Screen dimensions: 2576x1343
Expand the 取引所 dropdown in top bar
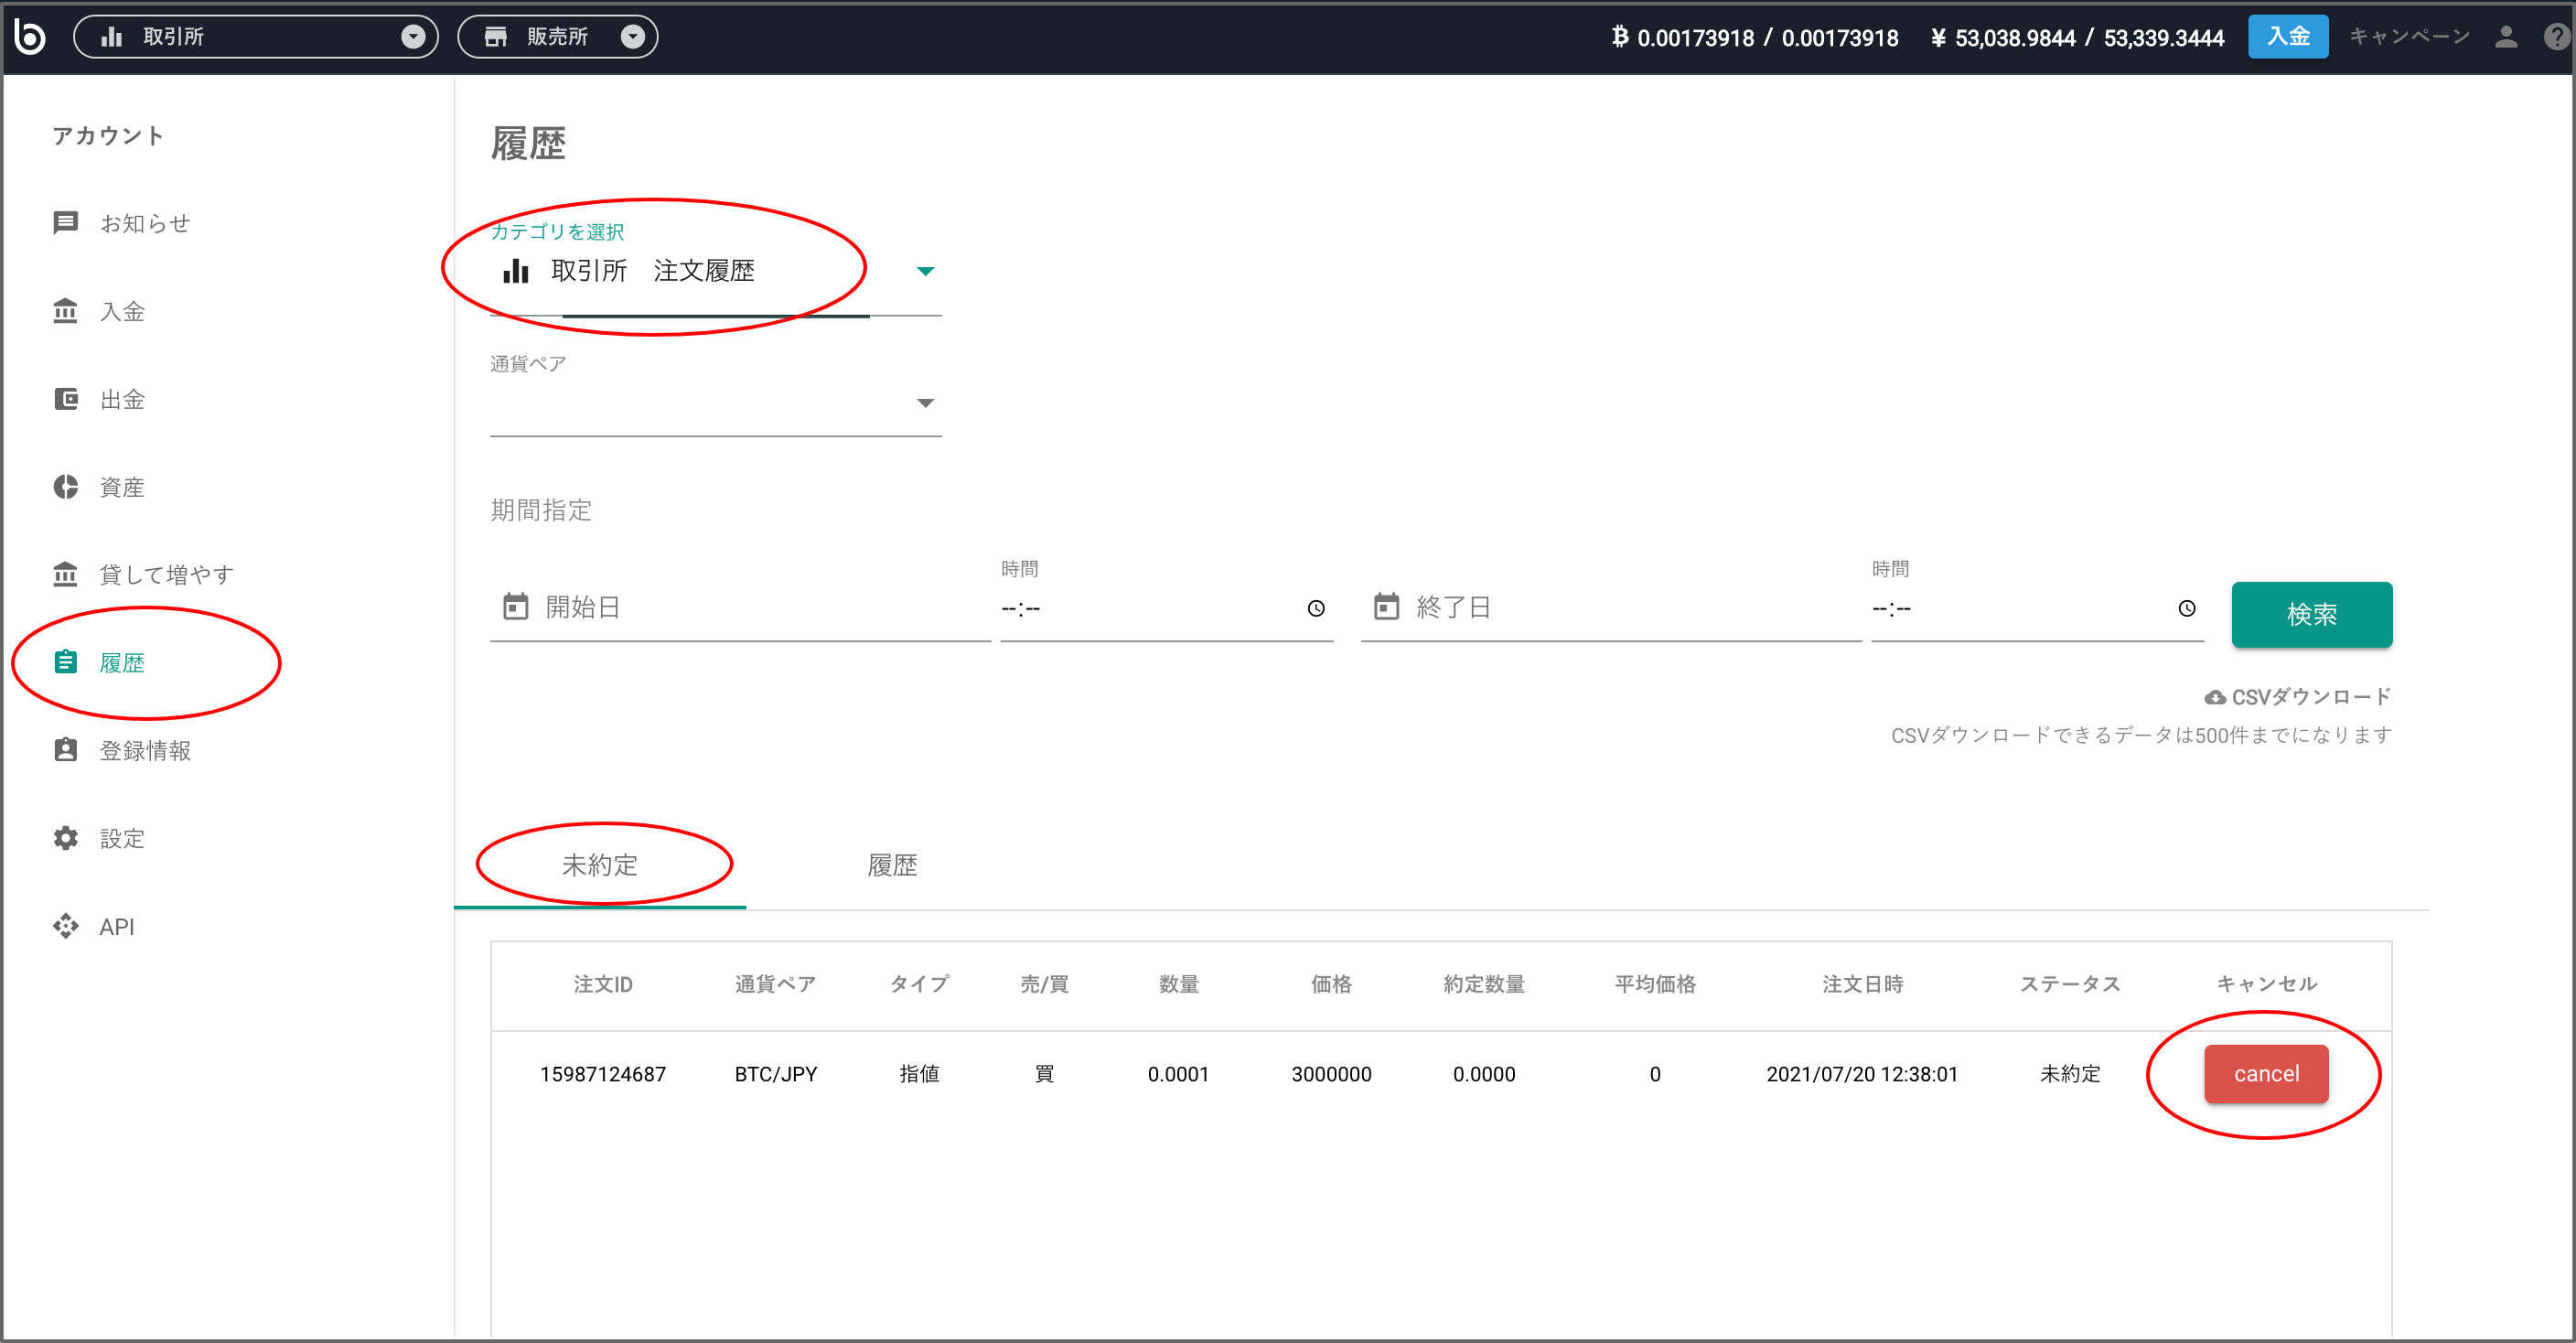point(413,37)
